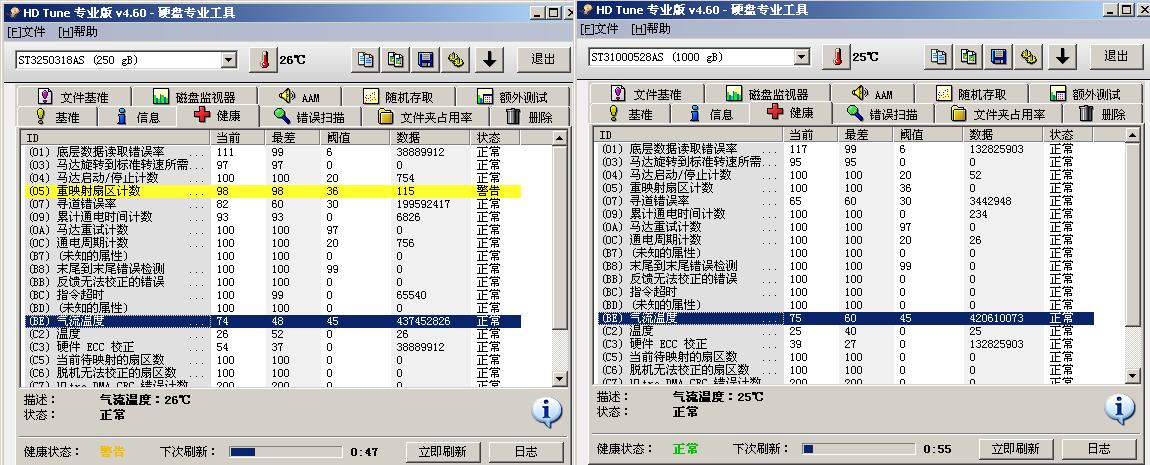1150x465 pixels.
Task: Open 文件 menu in right window
Action: click(599, 29)
